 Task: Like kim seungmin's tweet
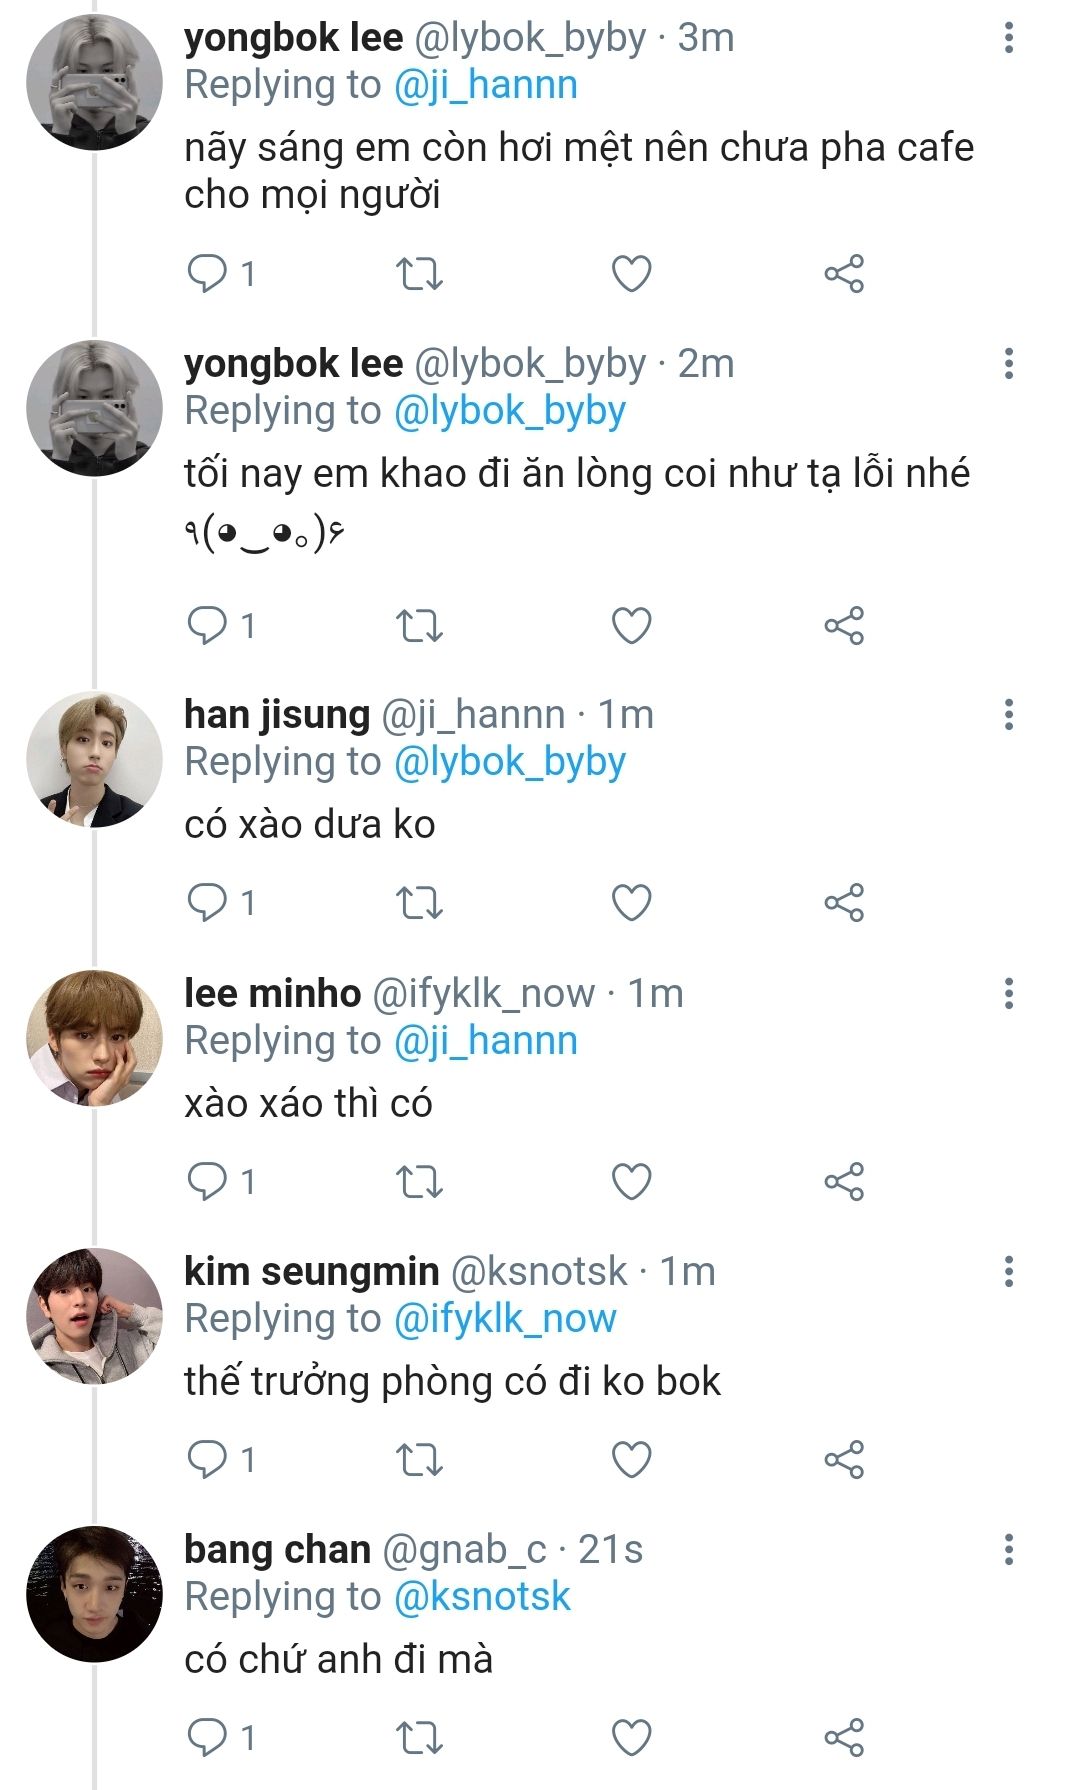pos(631,1460)
